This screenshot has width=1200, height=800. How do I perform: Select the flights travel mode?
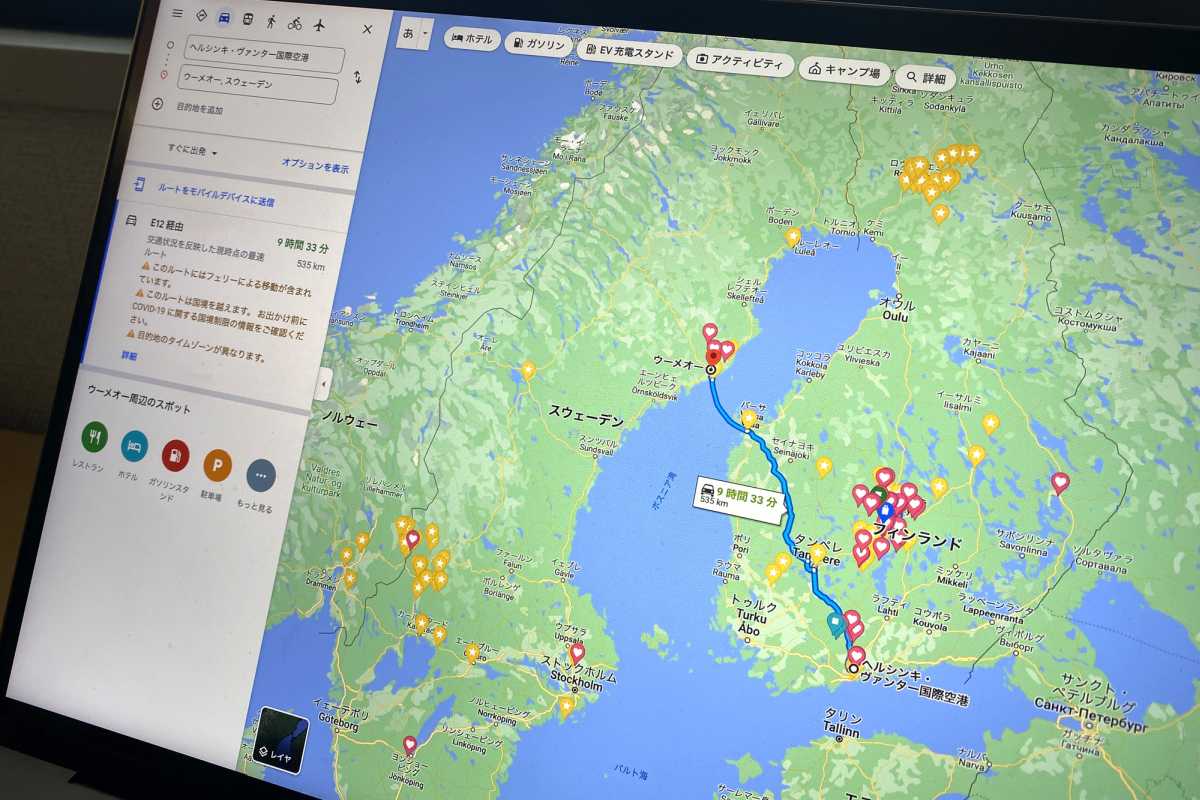(x=320, y=25)
